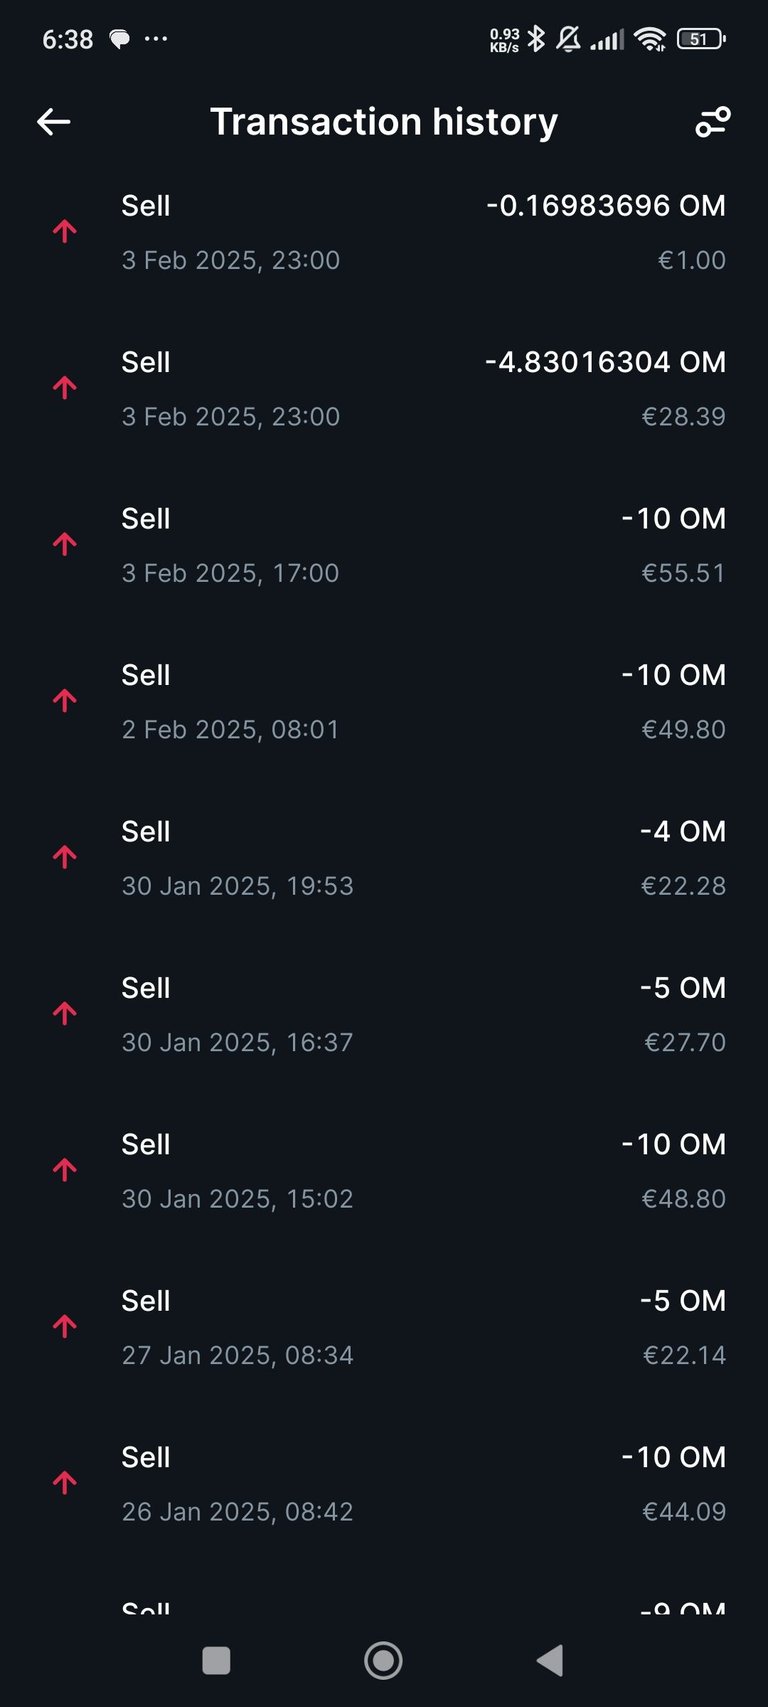Open the €48.80 sell transaction
This screenshot has width=768, height=1707.
click(x=384, y=1170)
